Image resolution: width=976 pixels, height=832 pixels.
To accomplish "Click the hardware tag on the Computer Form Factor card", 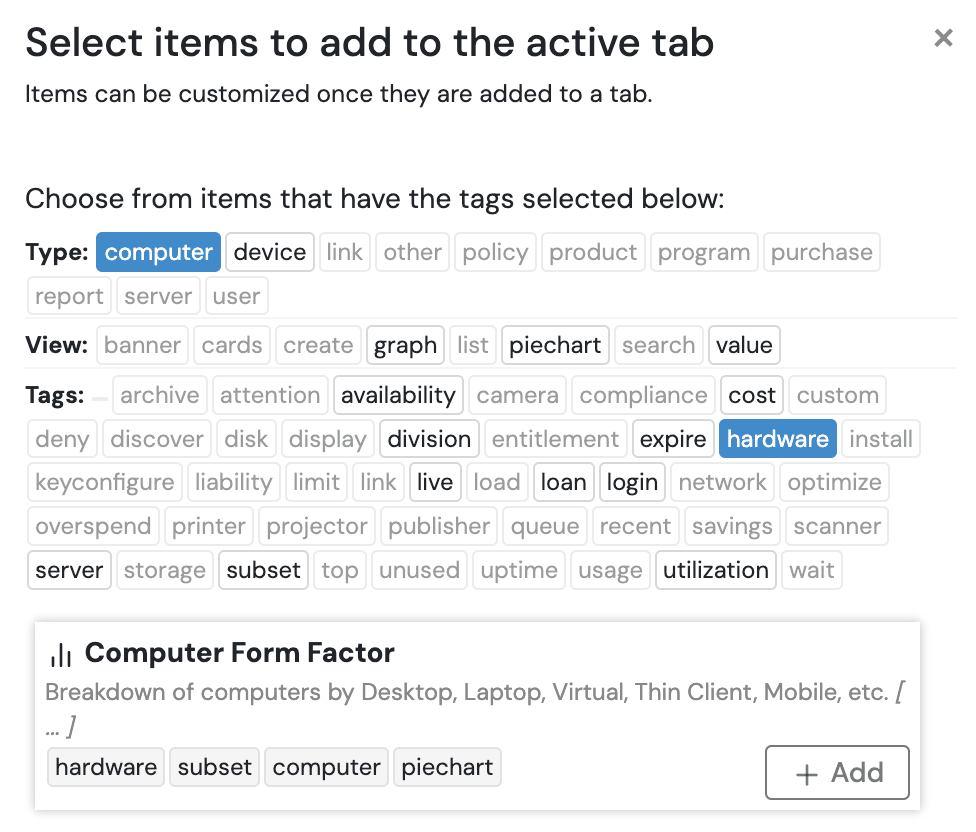I will [105, 767].
